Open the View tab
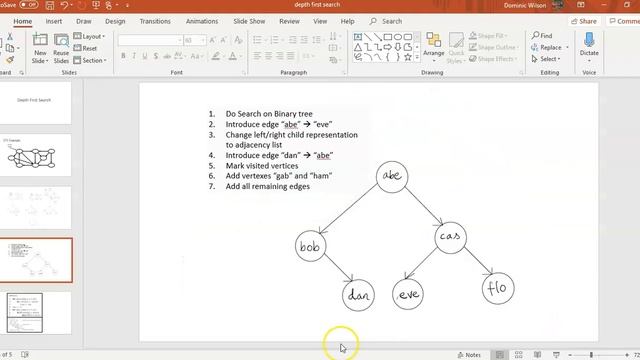 point(320,21)
